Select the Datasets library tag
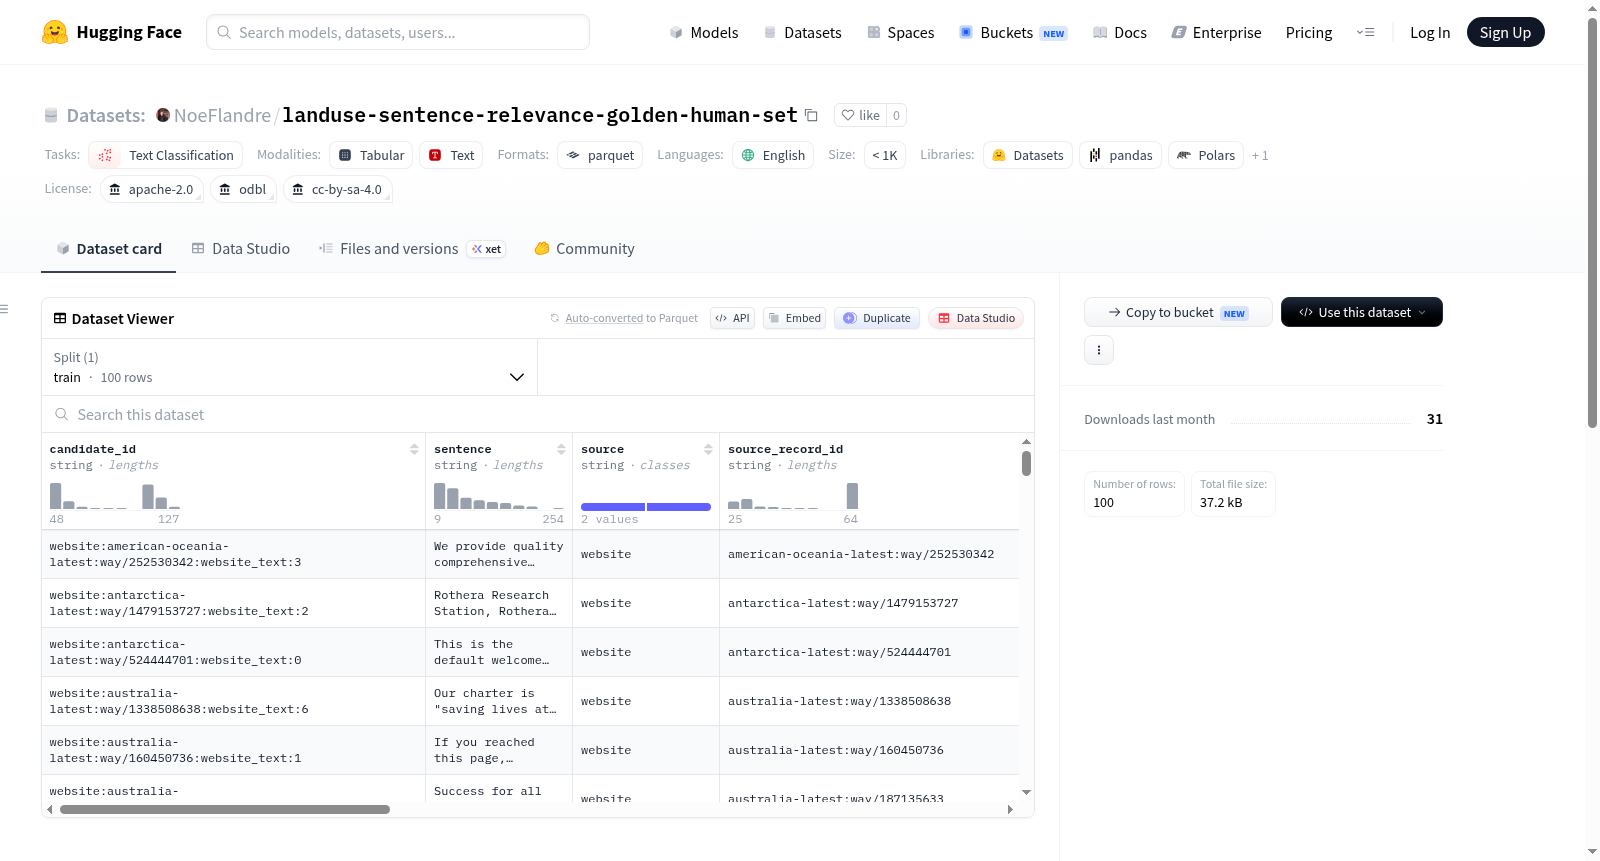Image resolution: width=1600 pixels, height=861 pixels. click(1028, 155)
